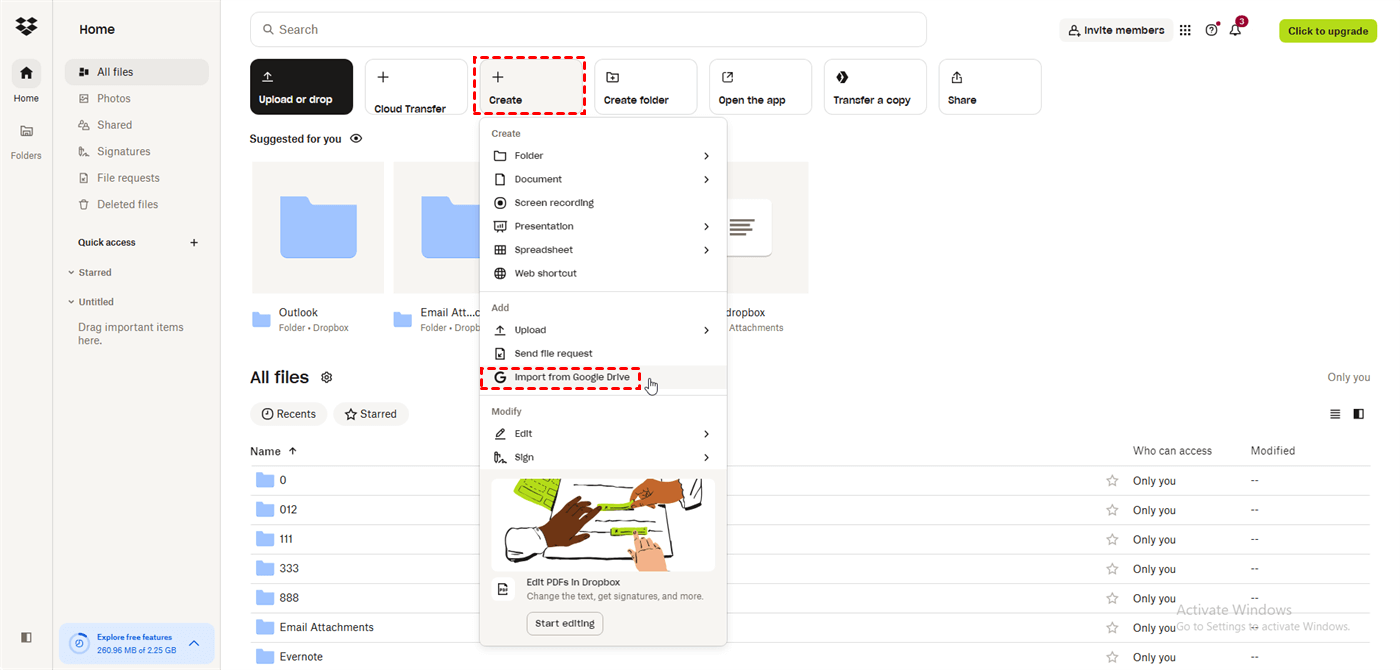Screen dimensions: 1400x670
Task: Star the 111 folder
Action: (1112, 540)
